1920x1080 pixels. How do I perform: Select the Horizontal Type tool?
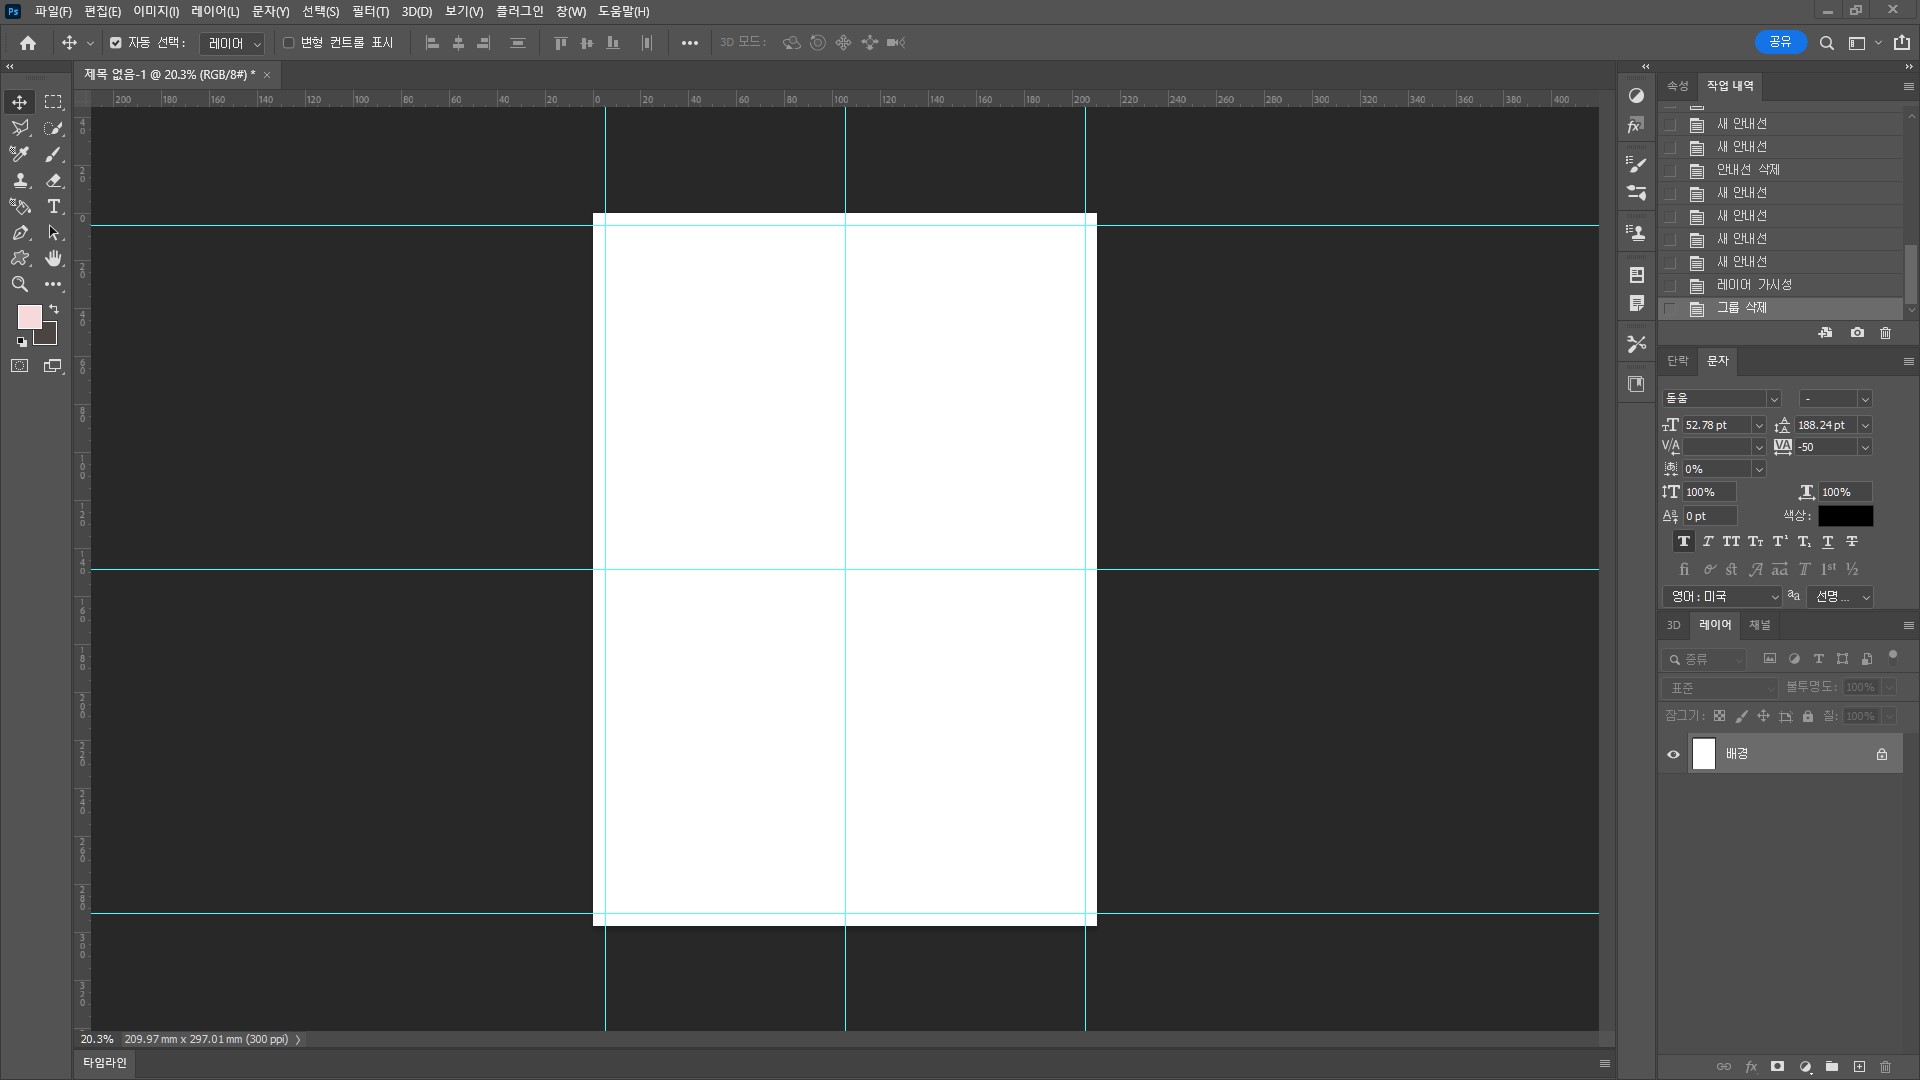[x=54, y=207]
